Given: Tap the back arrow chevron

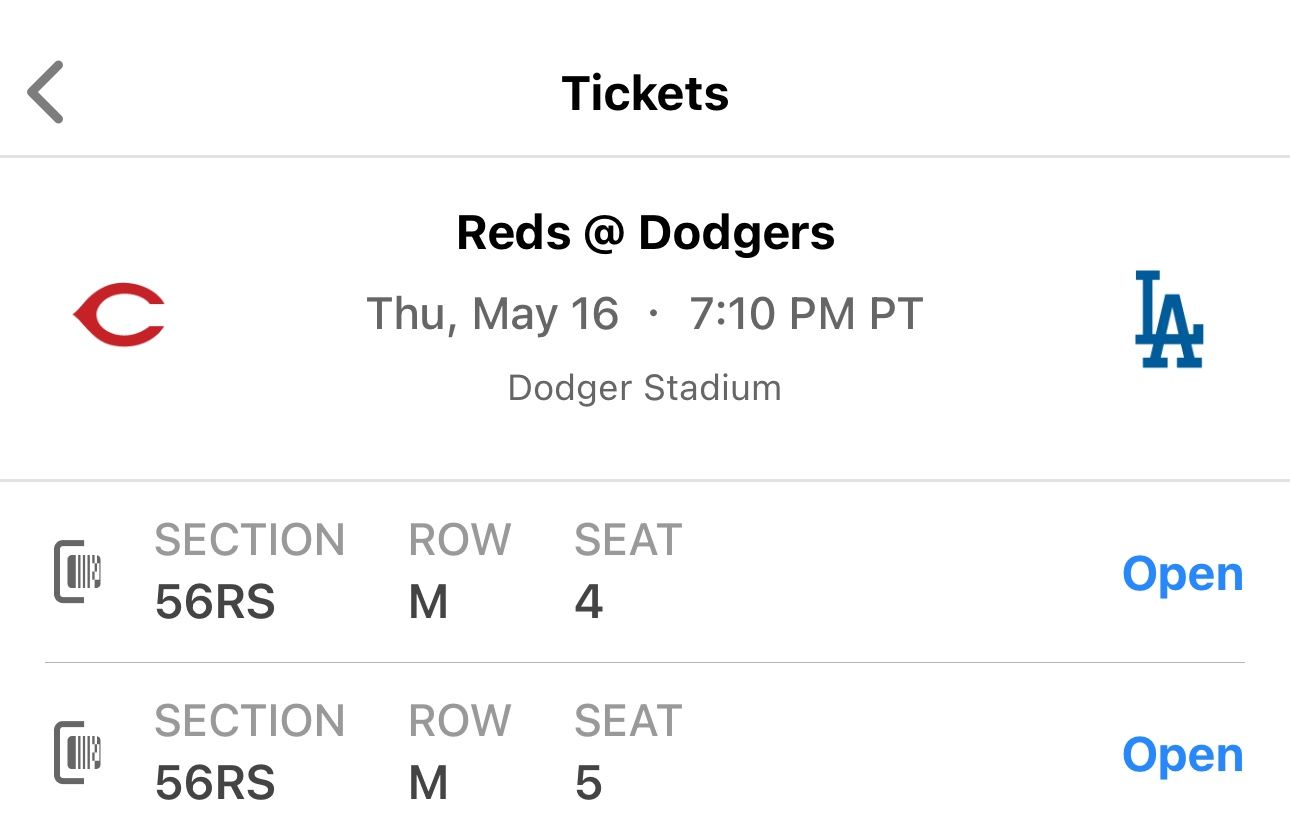Looking at the screenshot, I should pos(46,92).
